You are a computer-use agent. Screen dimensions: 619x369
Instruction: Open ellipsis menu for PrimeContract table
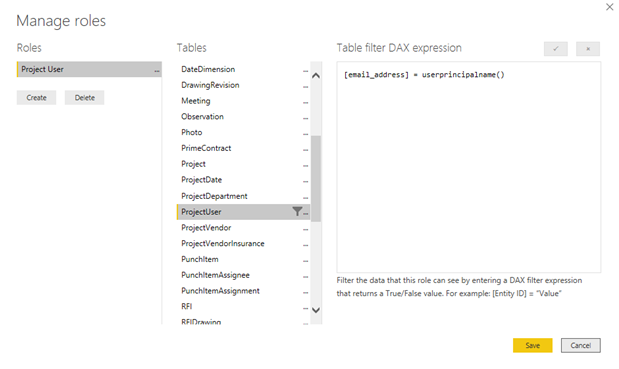(305, 150)
